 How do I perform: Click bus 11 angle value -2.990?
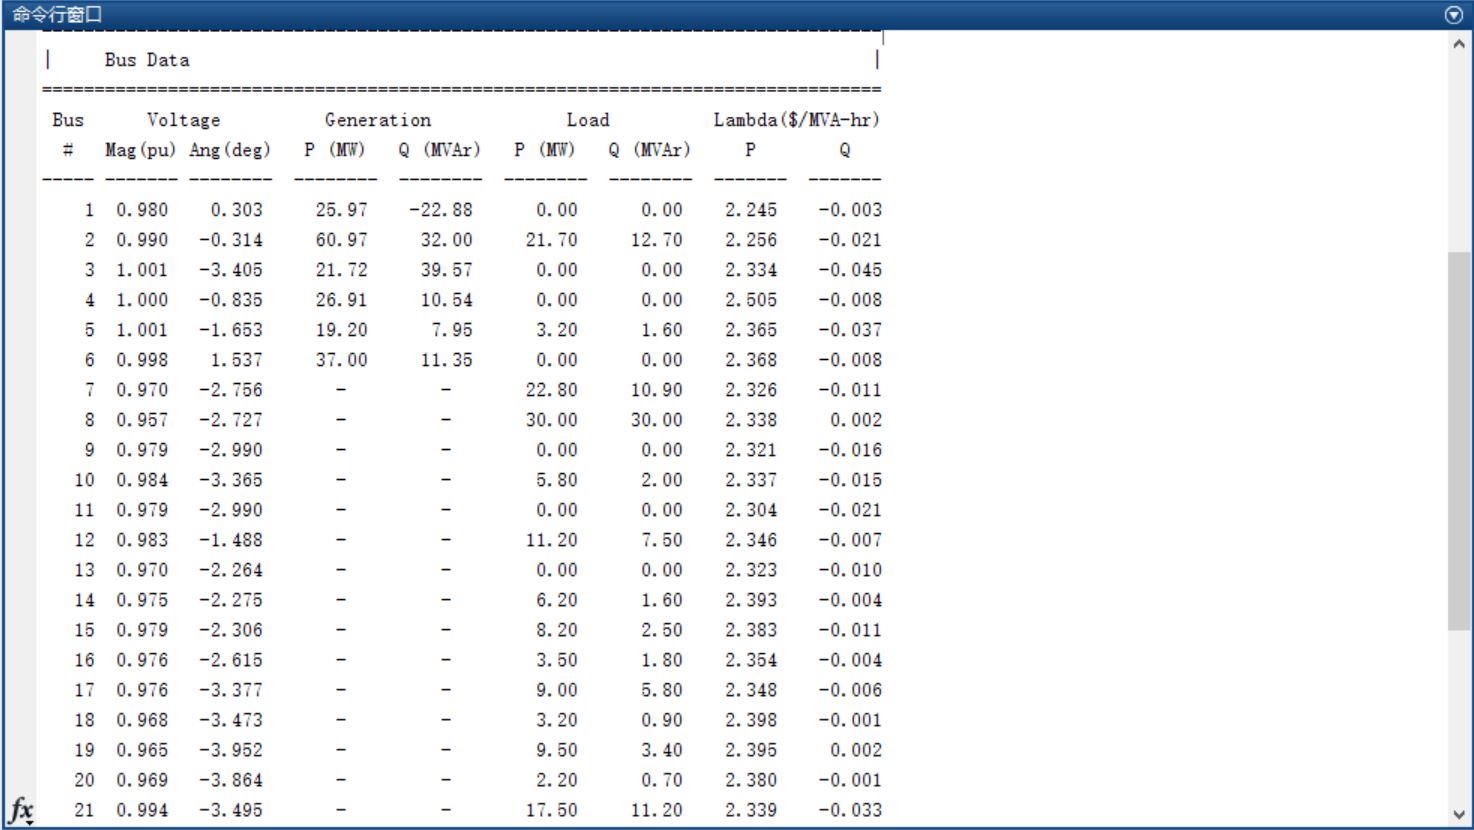point(231,510)
